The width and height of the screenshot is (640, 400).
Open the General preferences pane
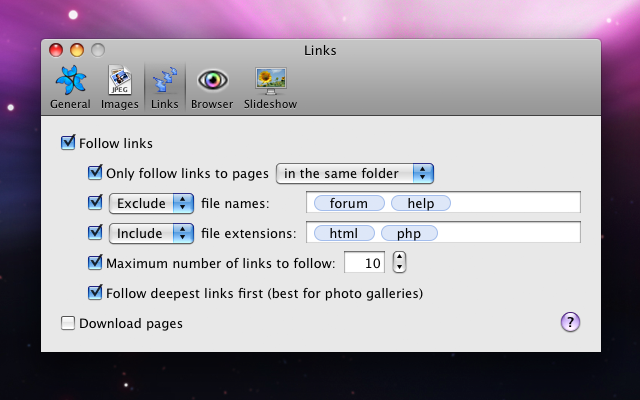point(70,87)
